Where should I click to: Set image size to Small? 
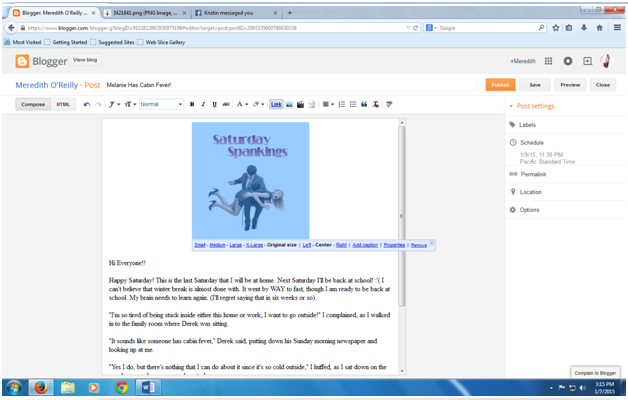199,245
